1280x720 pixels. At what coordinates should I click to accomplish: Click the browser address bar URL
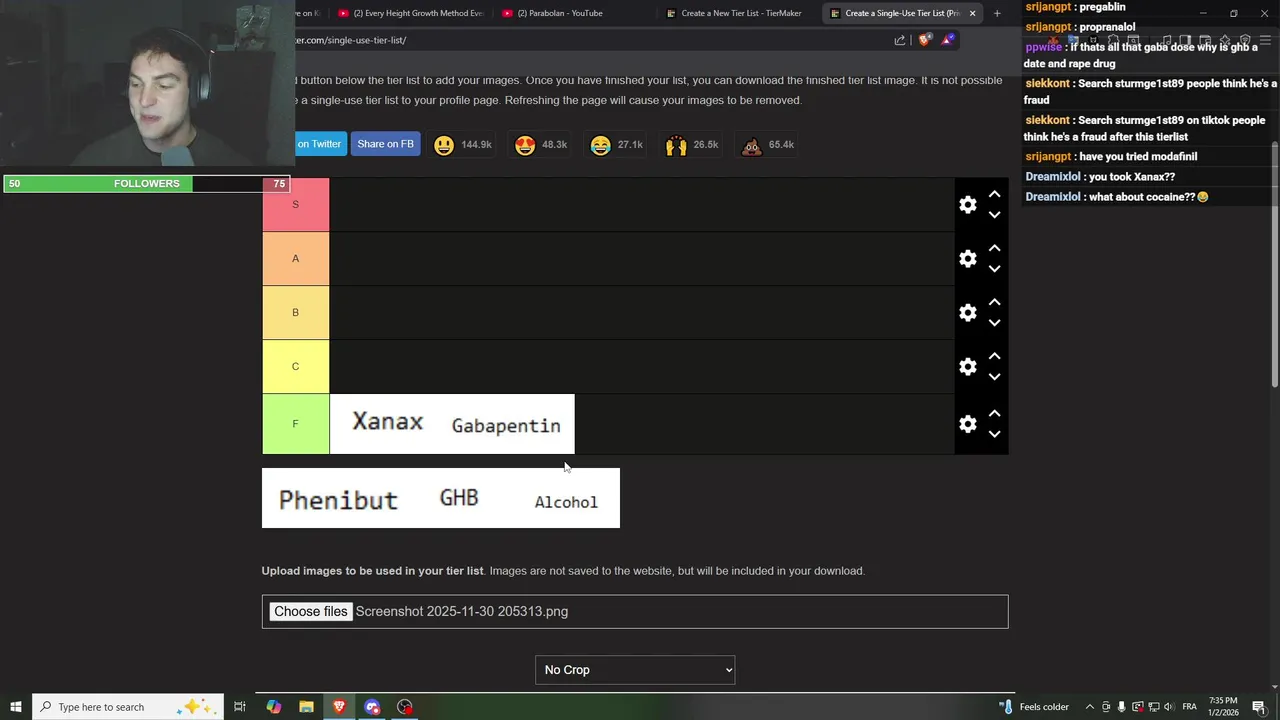tap(351, 40)
